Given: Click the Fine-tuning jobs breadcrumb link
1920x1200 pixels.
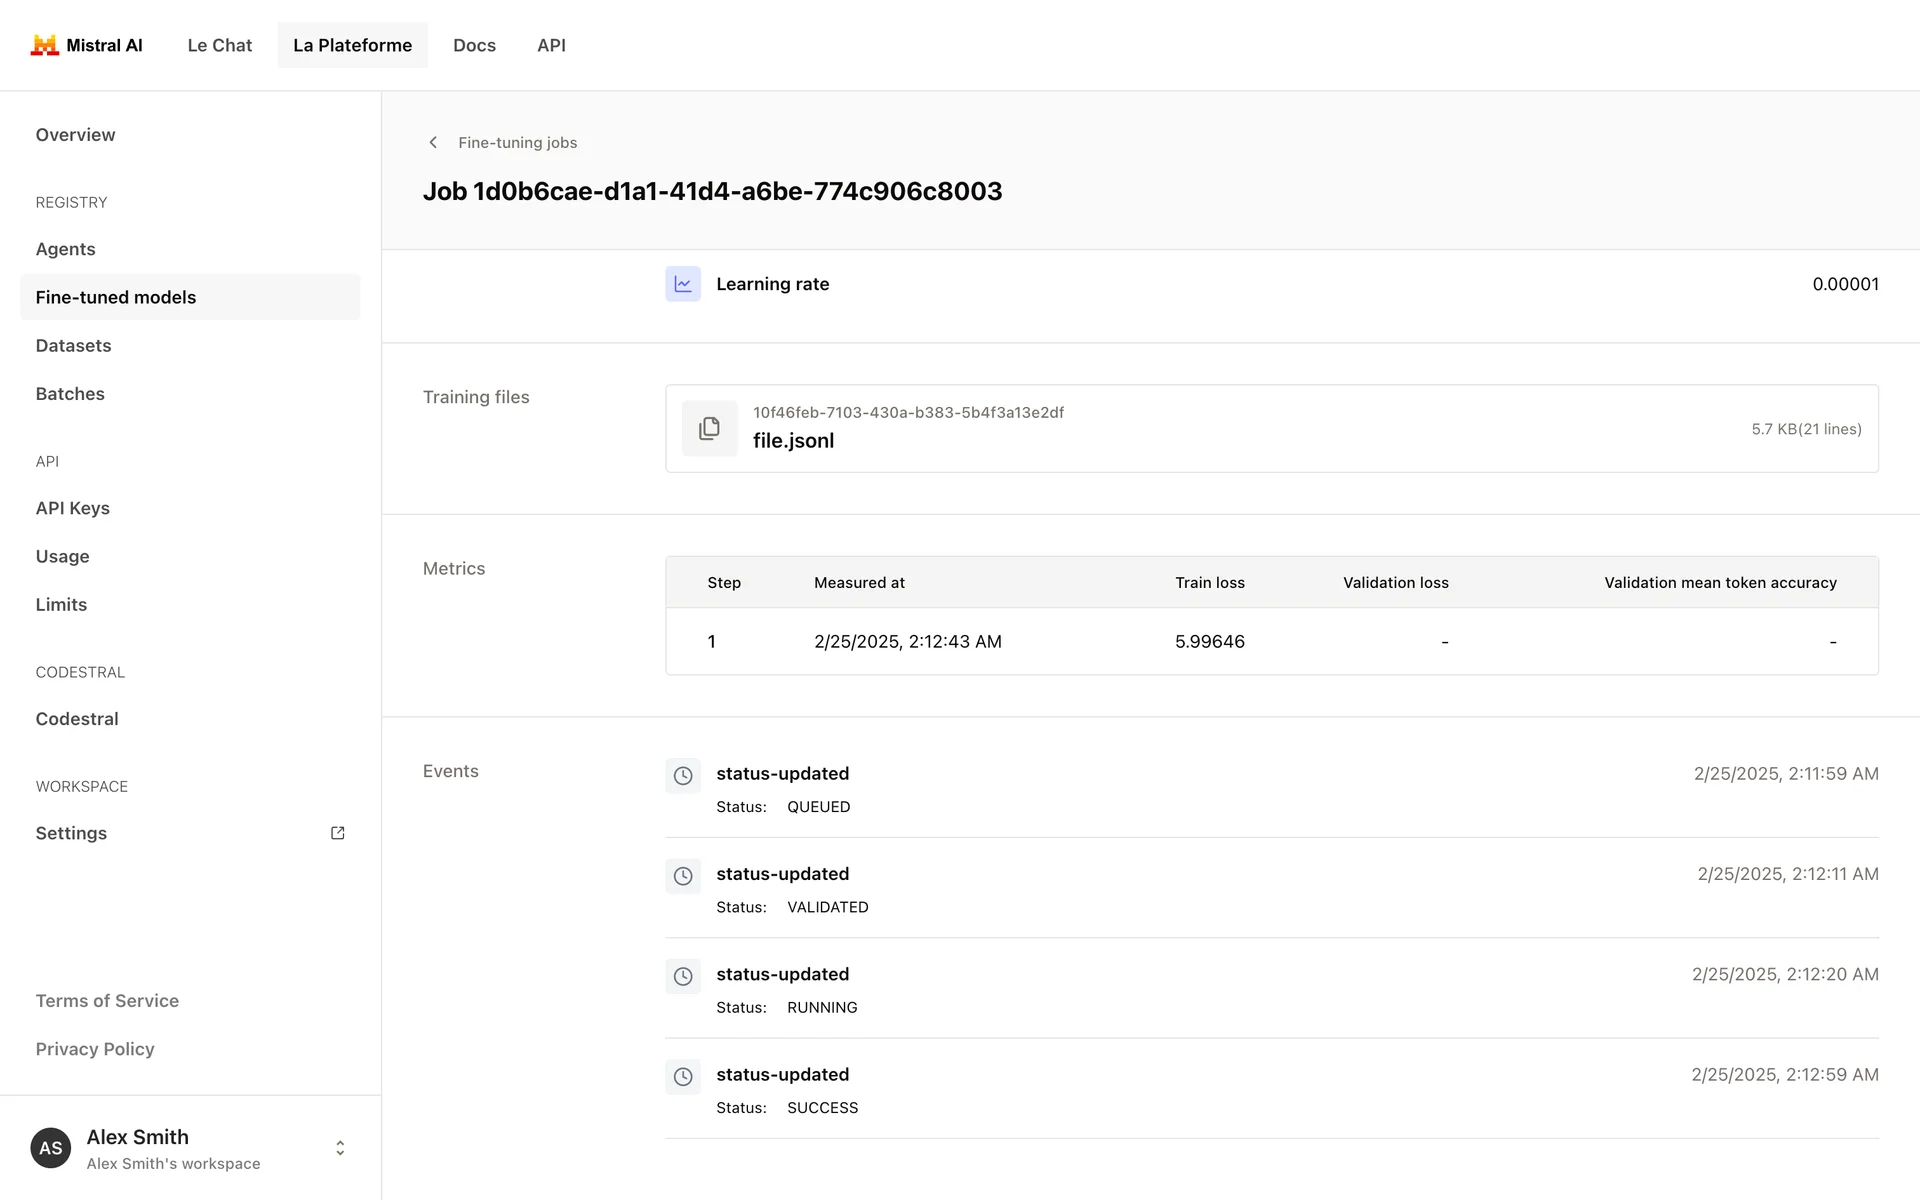Looking at the screenshot, I should click(517, 143).
